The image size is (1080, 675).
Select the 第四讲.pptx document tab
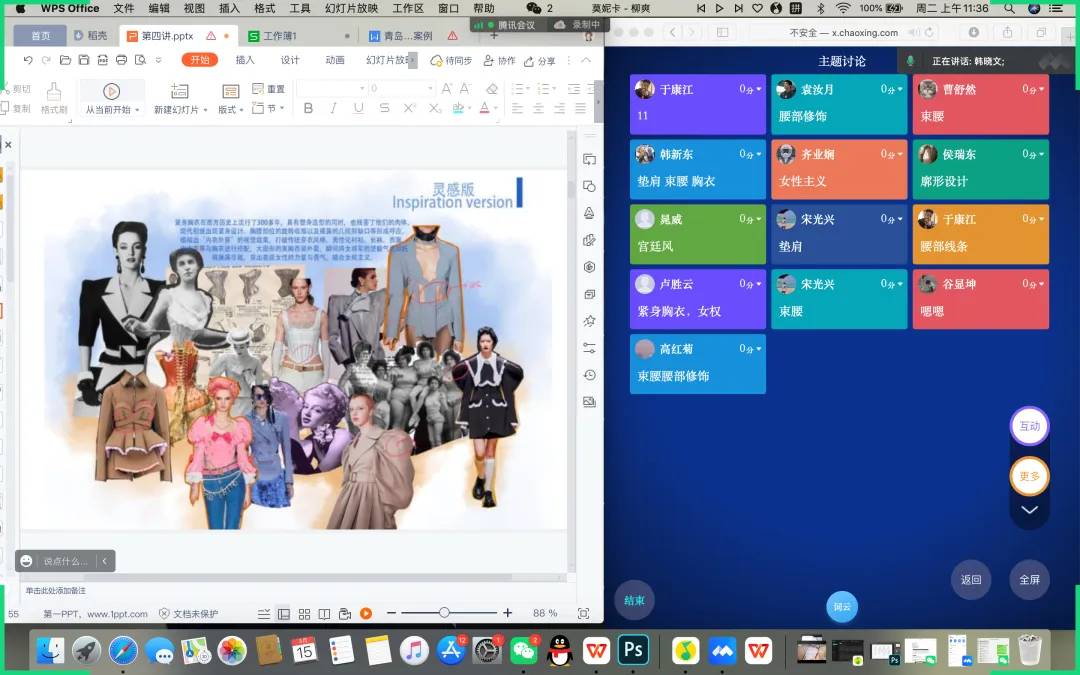pos(178,36)
